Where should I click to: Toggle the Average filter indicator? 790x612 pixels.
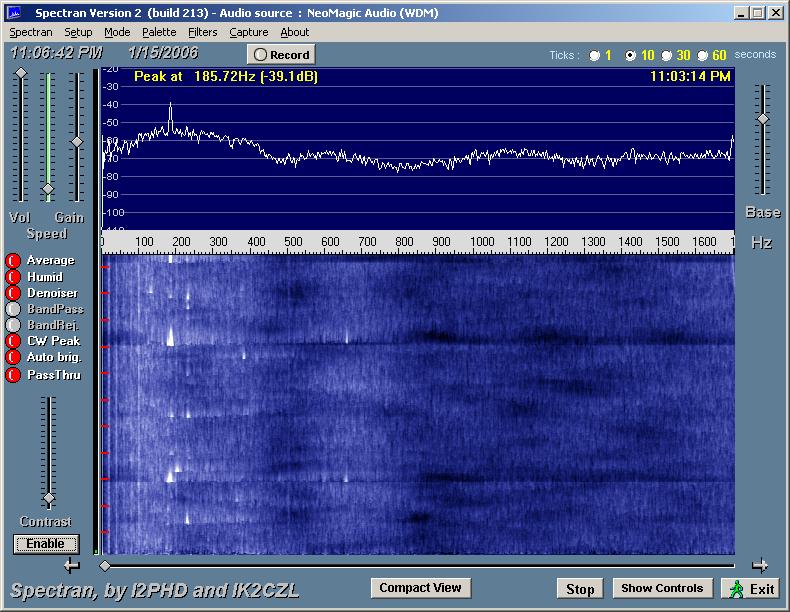(x=13, y=260)
